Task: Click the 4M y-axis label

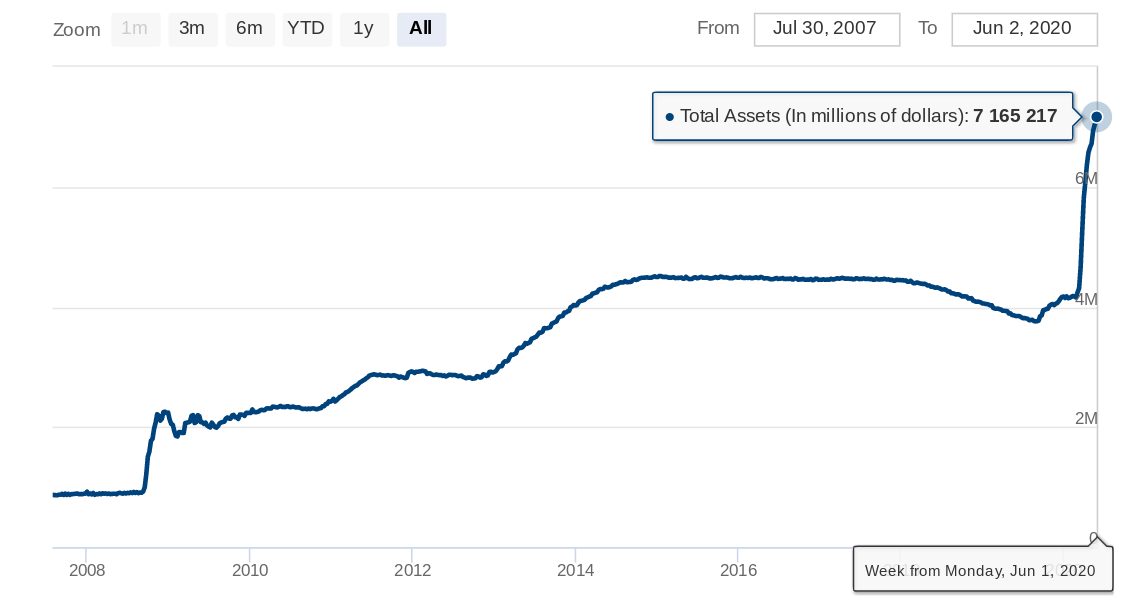Action: coord(1086,299)
